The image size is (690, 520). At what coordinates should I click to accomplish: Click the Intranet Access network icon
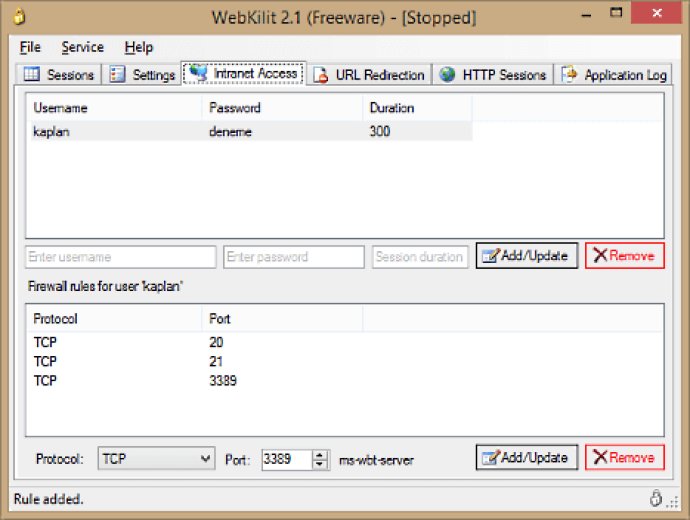pos(198,73)
